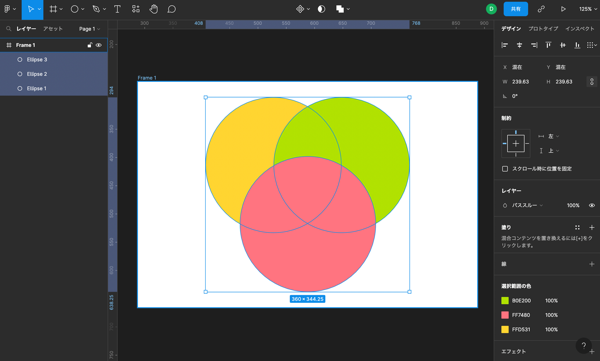Switch to Design tab
Viewport: 600px width, 361px height.
511,29
